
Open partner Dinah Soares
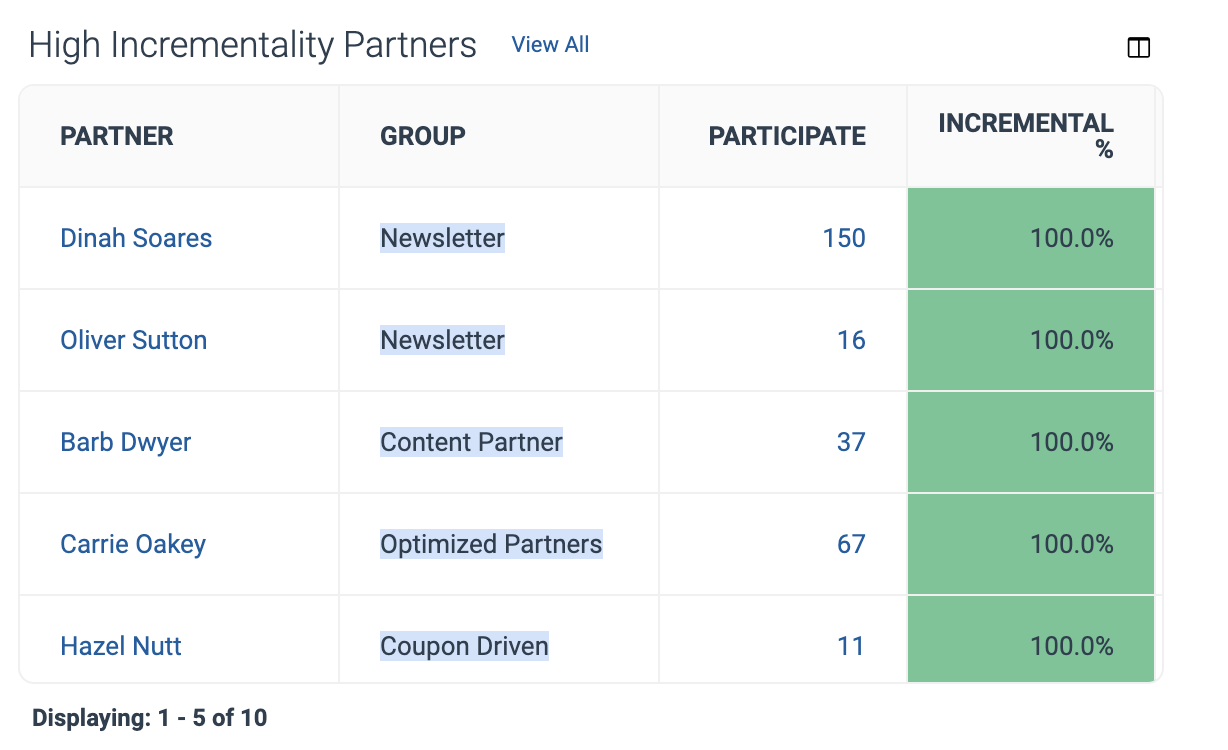click(x=136, y=238)
